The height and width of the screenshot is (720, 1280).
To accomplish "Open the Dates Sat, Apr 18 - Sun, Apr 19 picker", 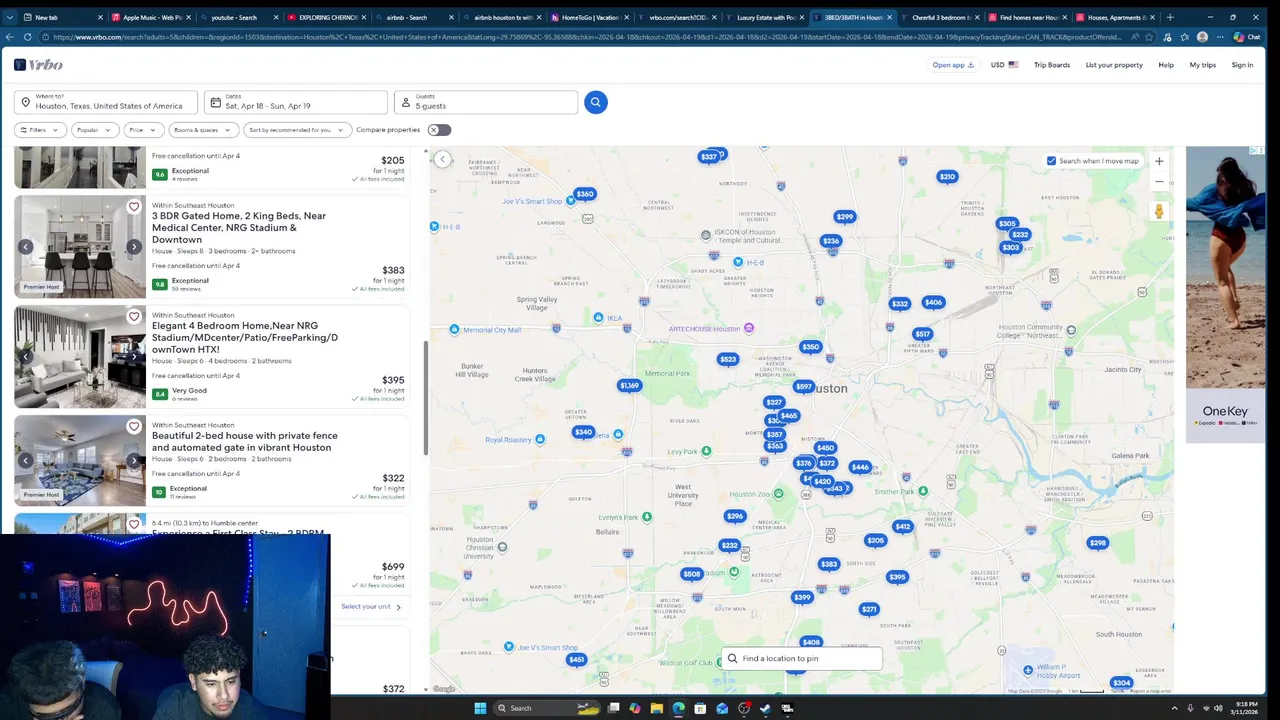I will tap(296, 102).
